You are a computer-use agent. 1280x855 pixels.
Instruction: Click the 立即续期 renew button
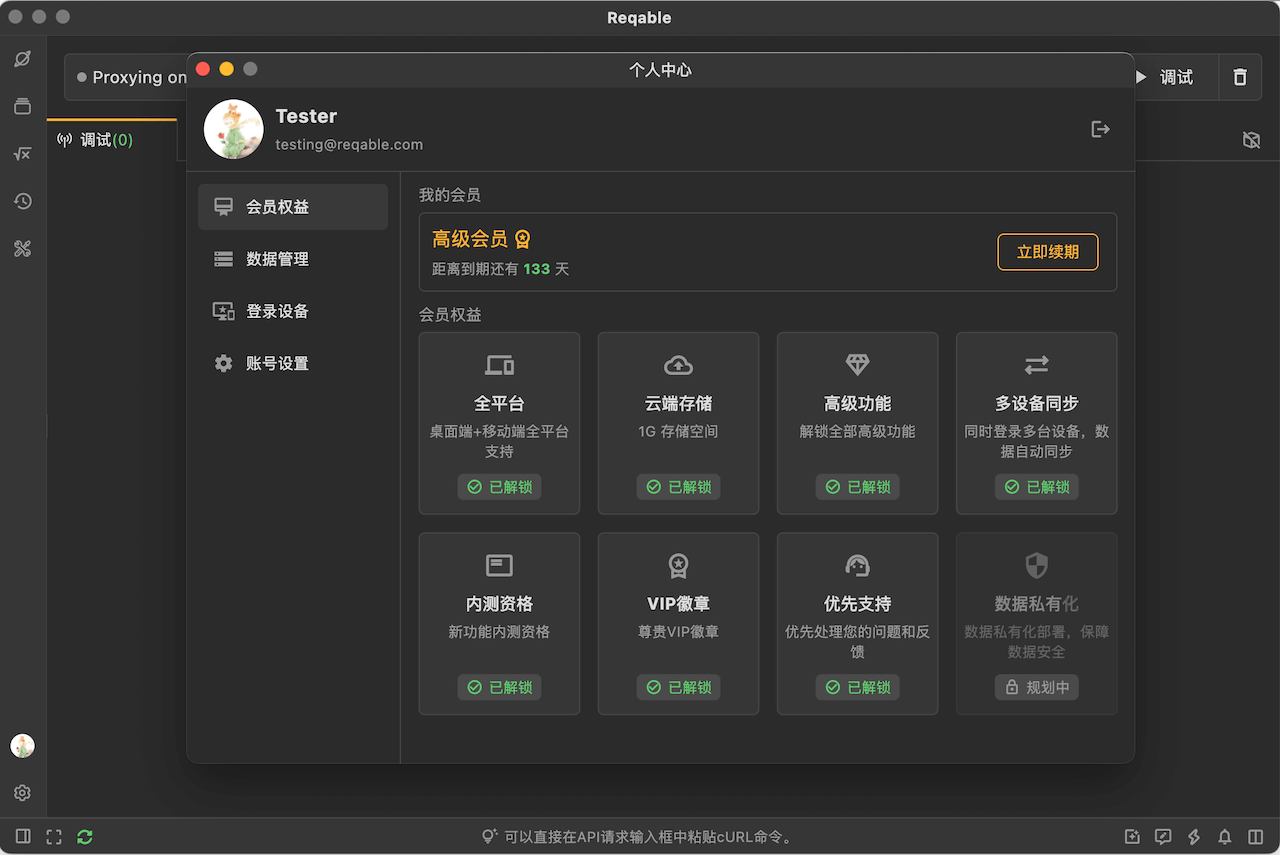click(1047, 252)
